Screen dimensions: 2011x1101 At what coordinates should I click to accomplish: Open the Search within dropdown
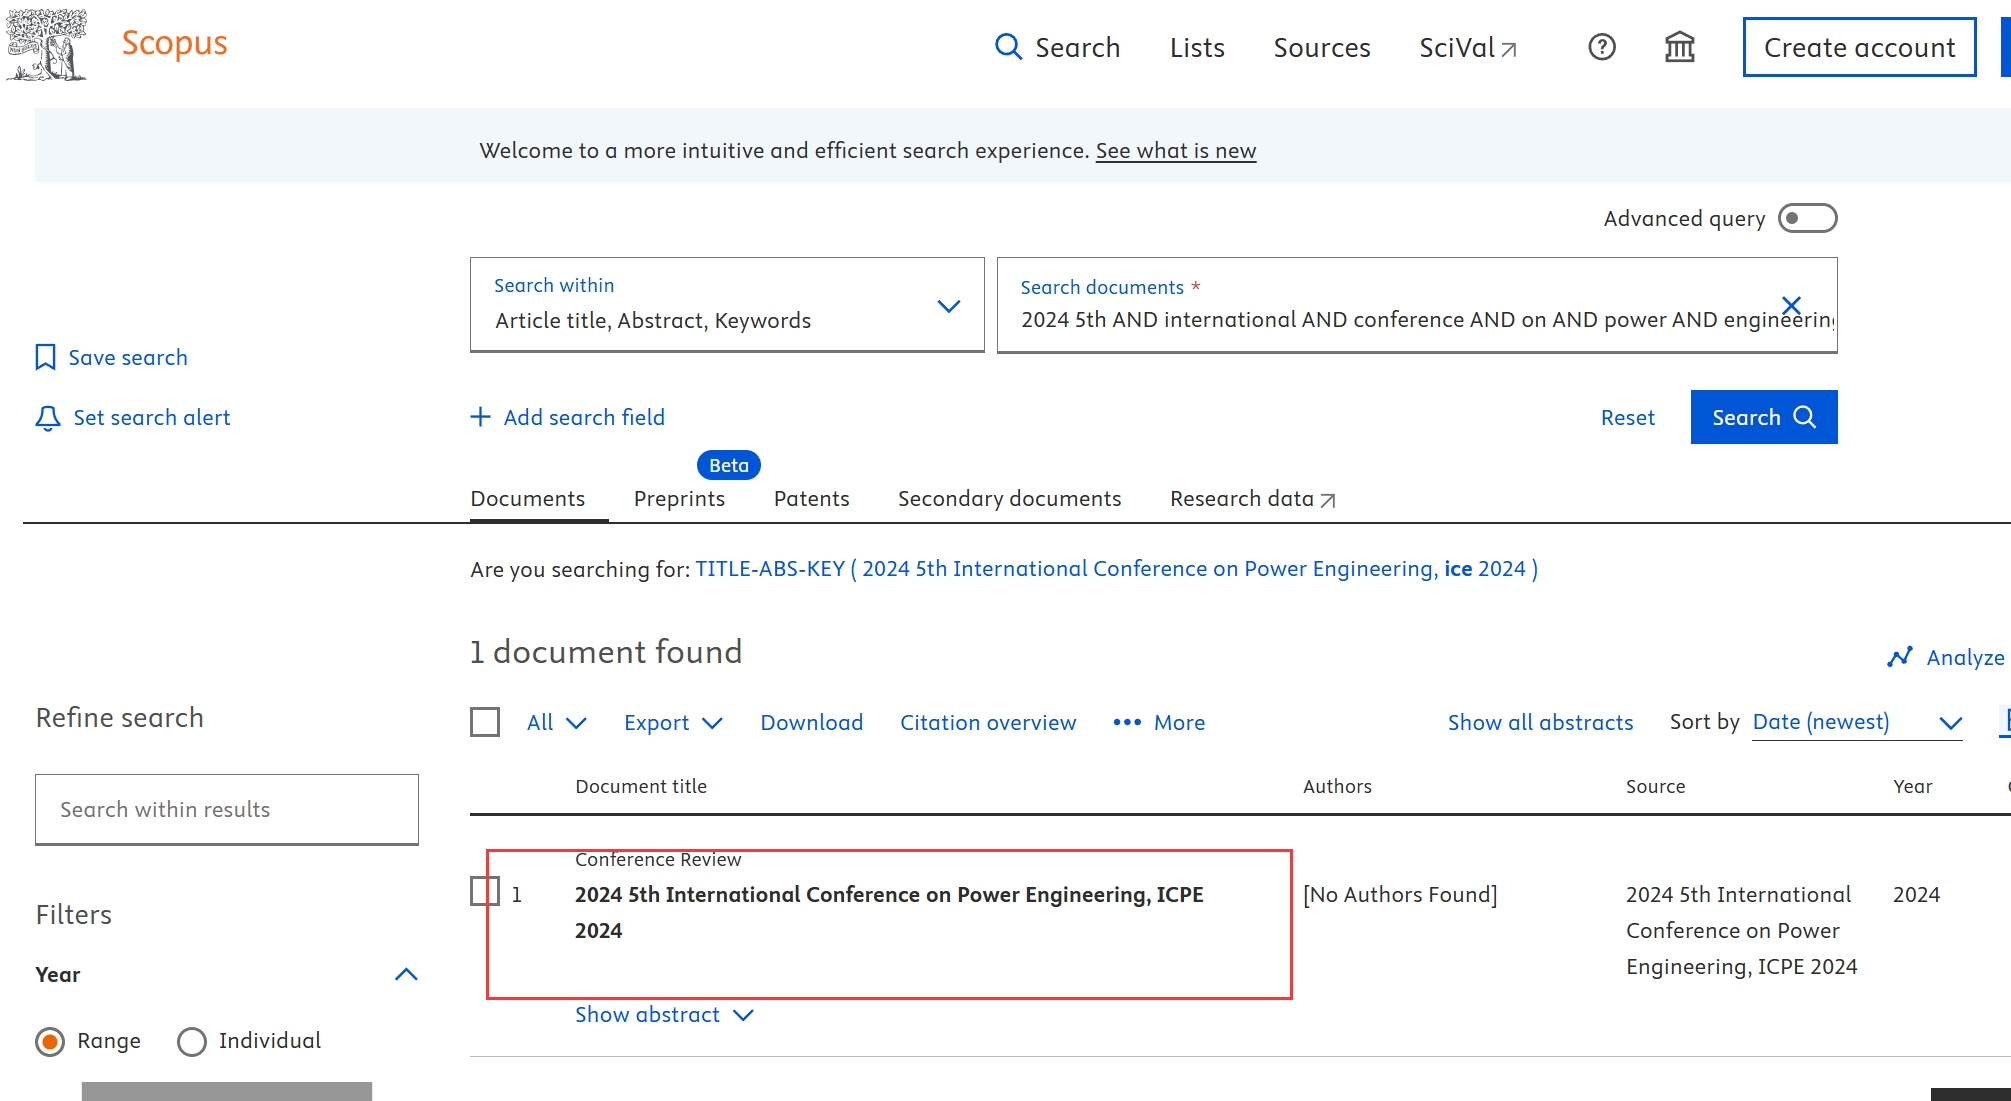click(727, 305)
